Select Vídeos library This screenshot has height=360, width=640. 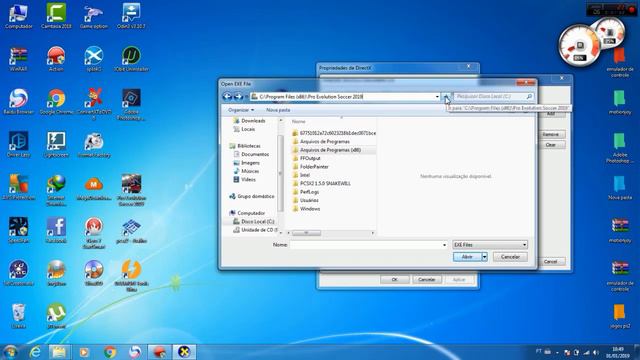point(244,180)
